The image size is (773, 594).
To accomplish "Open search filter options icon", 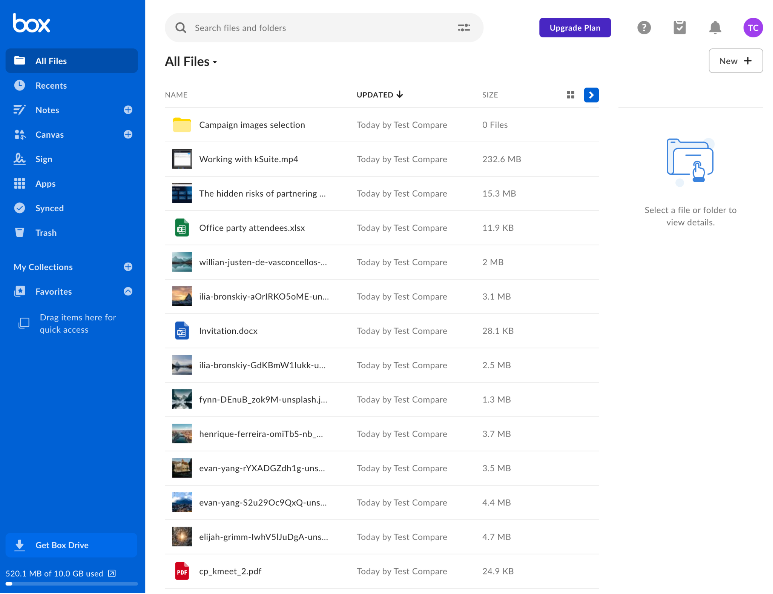I will pos(464,28).
